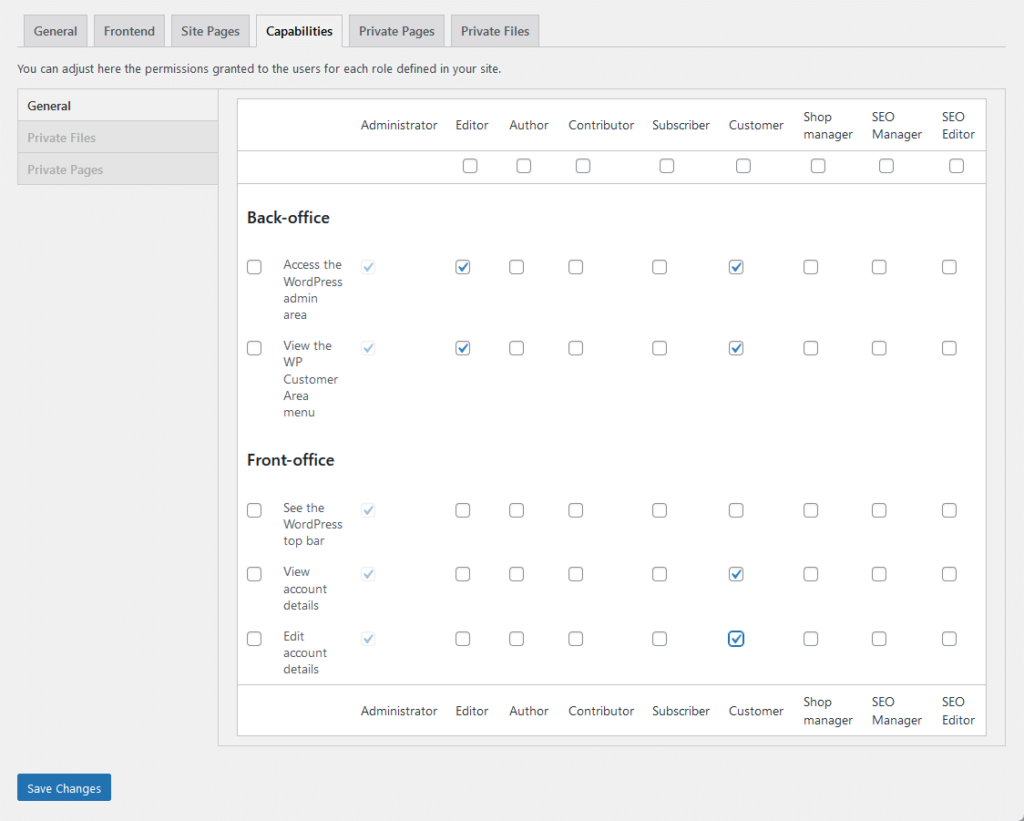Screen dimensions: 1024x821
Task: Uncheck Customer for View account details
Action: pos(736,574)
